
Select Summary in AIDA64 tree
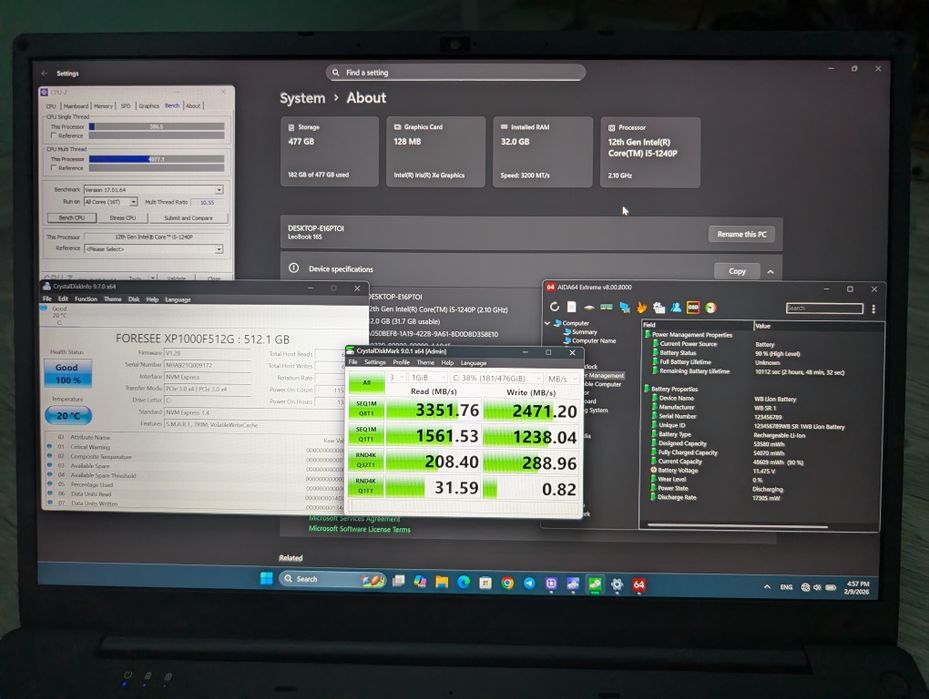584,332
